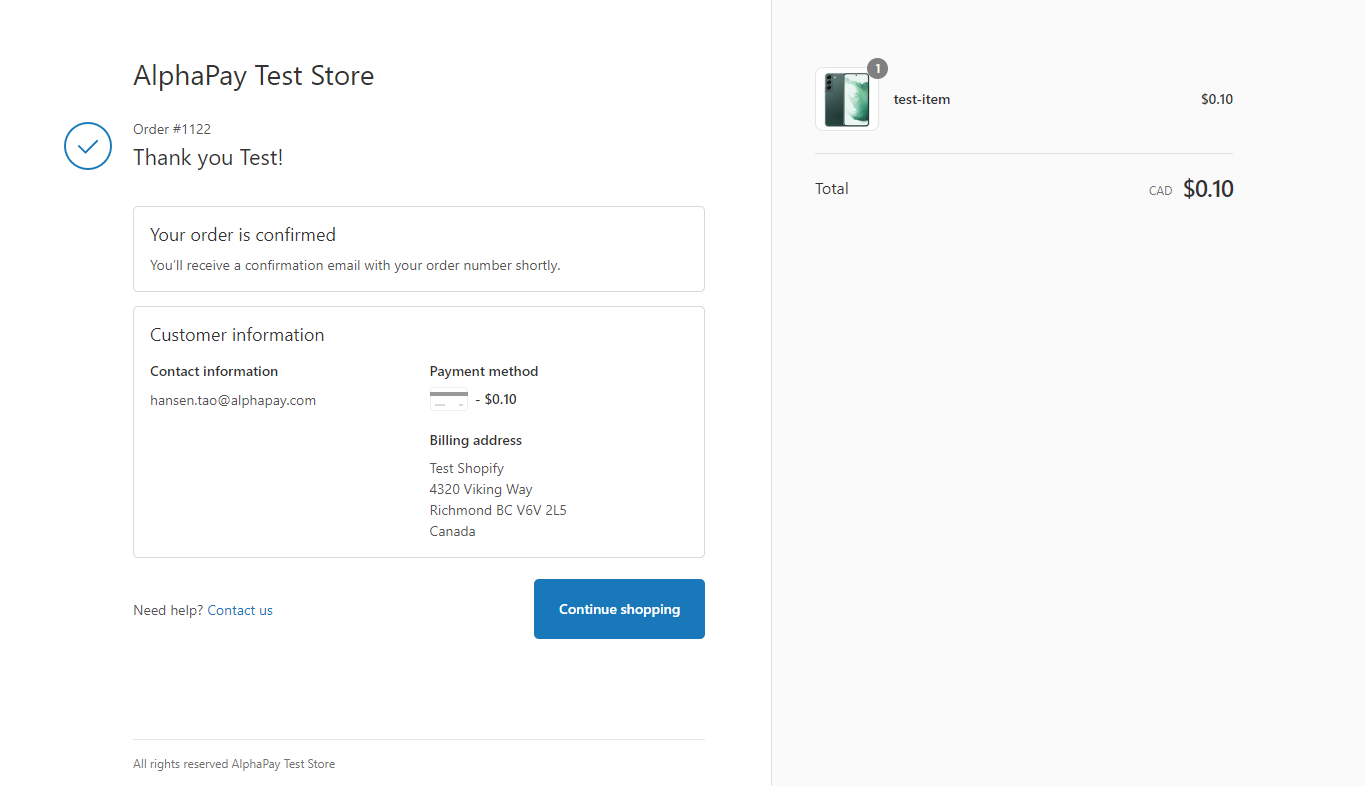Click the Thank you Test! heading

[208, 158]
